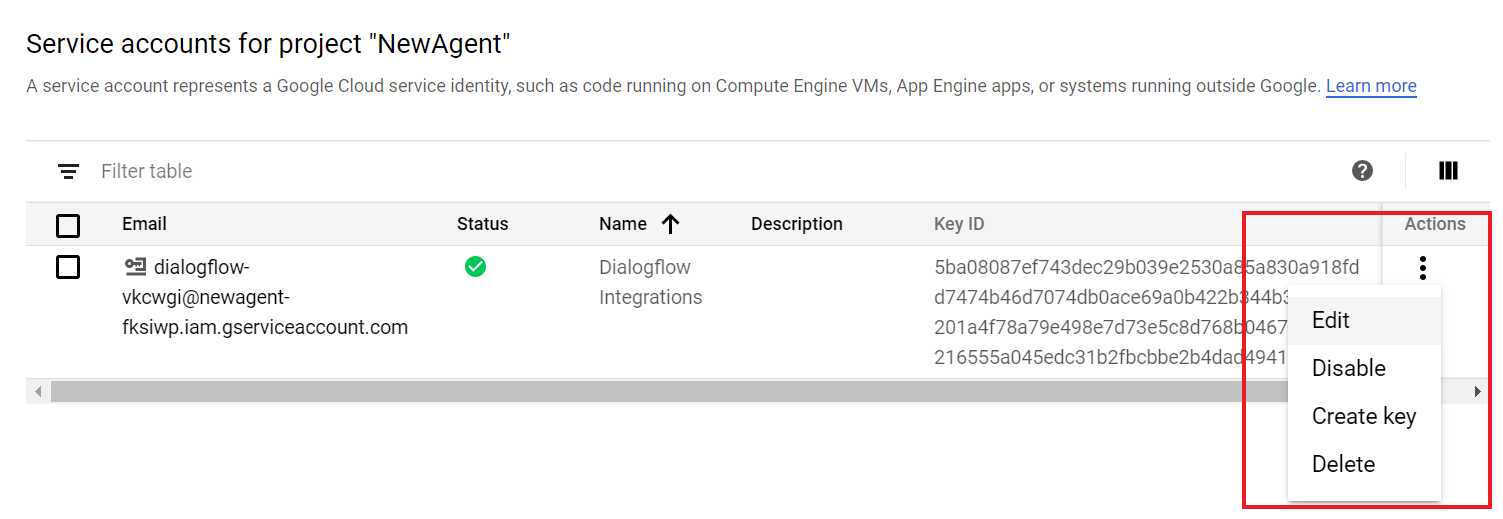Select Create key from the actions menu
1503x519 pixels.
click(x=1363, y=417)
